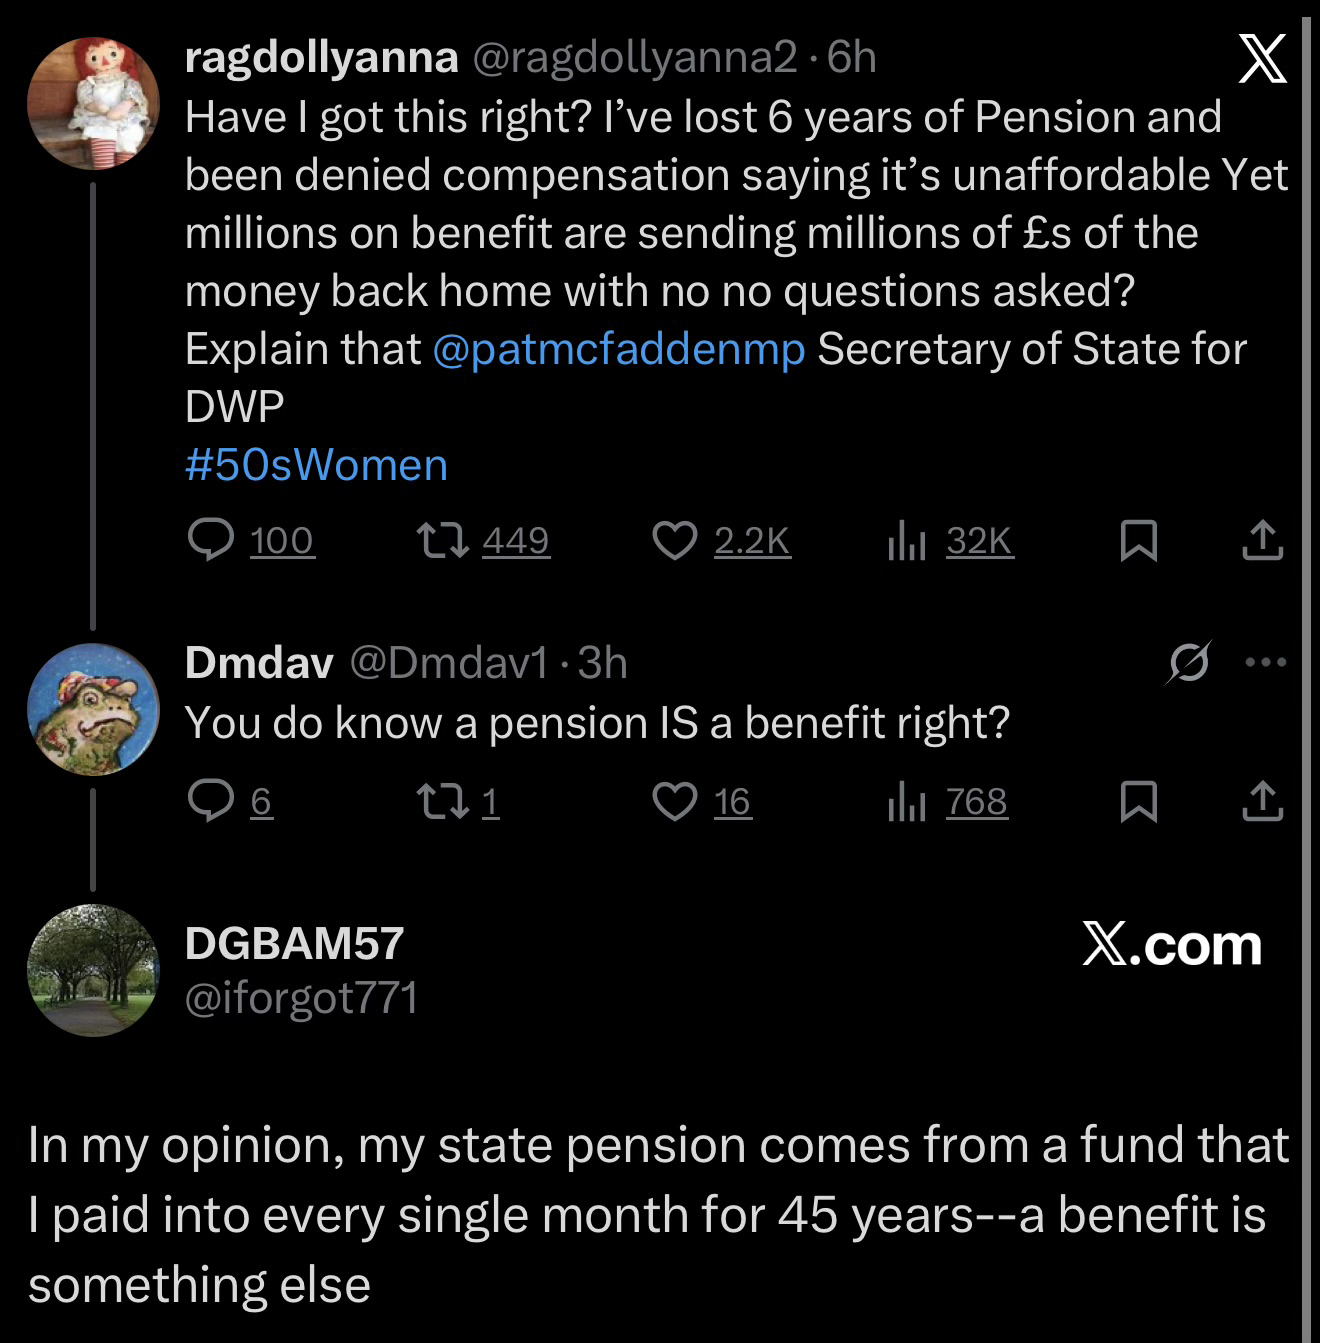Reply to ragdollyanna's post via comment icon
The width and height of the screenshot is (1320, 1343).
(211, 540)
